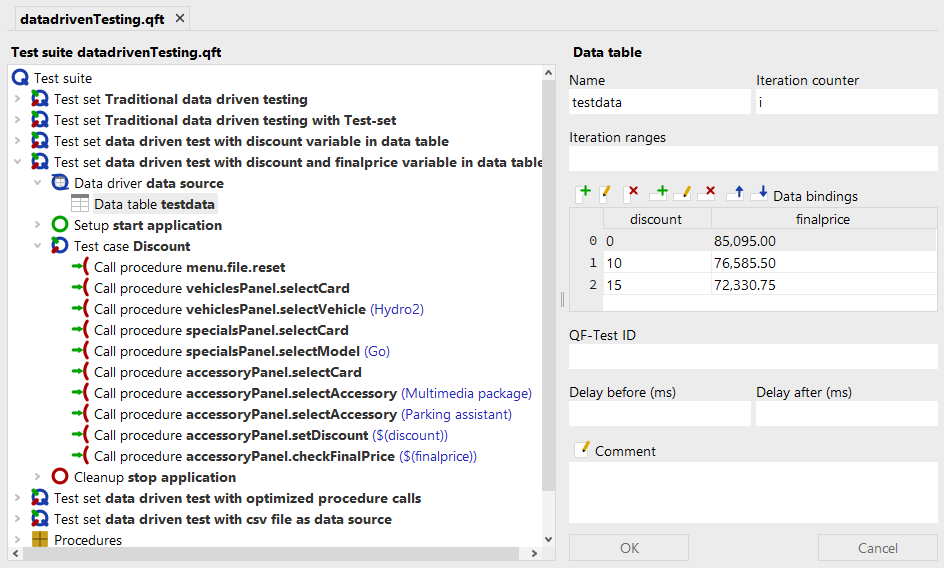Expand the Setup start application node
Image resolution: width=944 pixels, height=568 pixels.
[x=37, y=225]
